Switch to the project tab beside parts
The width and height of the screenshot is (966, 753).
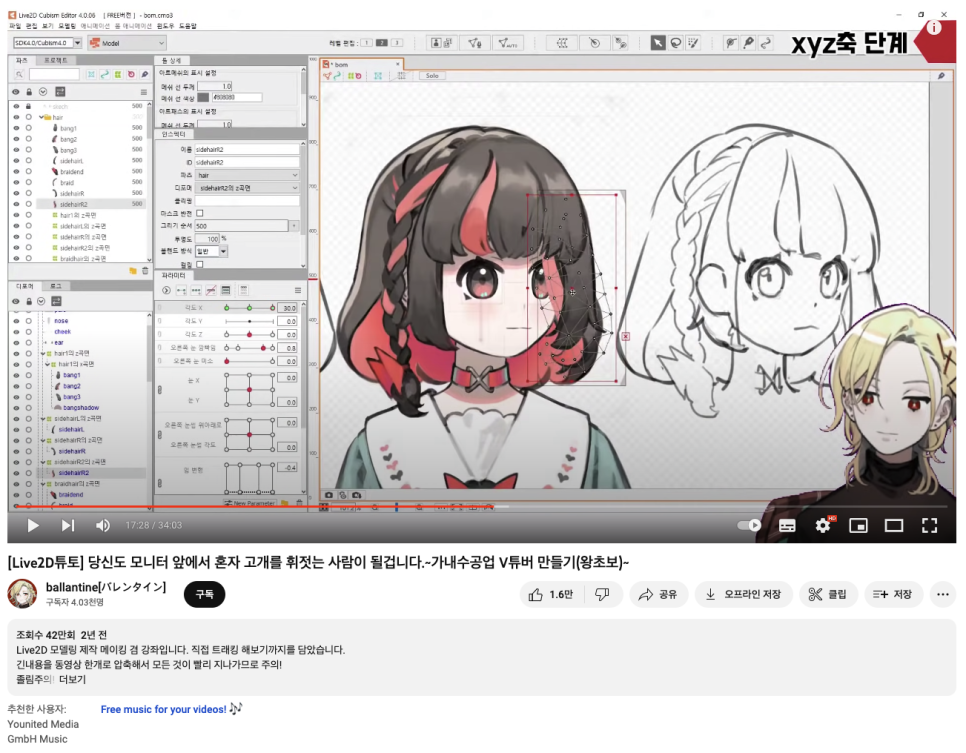[x=55, y=60]
